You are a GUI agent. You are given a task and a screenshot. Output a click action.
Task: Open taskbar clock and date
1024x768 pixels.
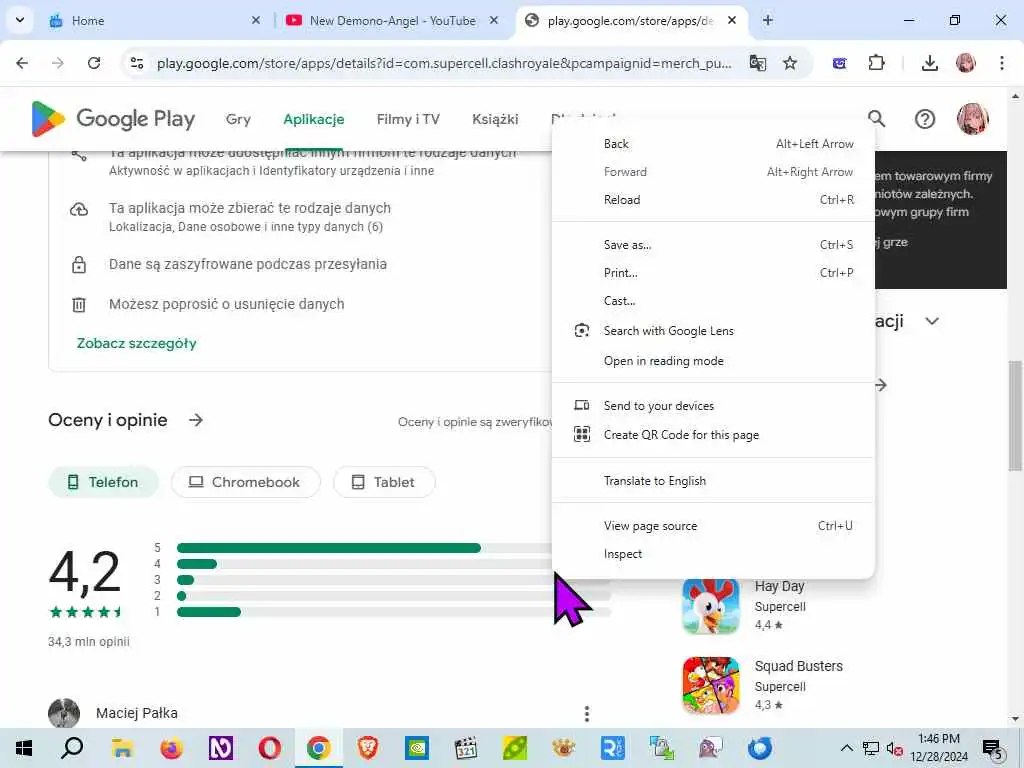(939, 748)
